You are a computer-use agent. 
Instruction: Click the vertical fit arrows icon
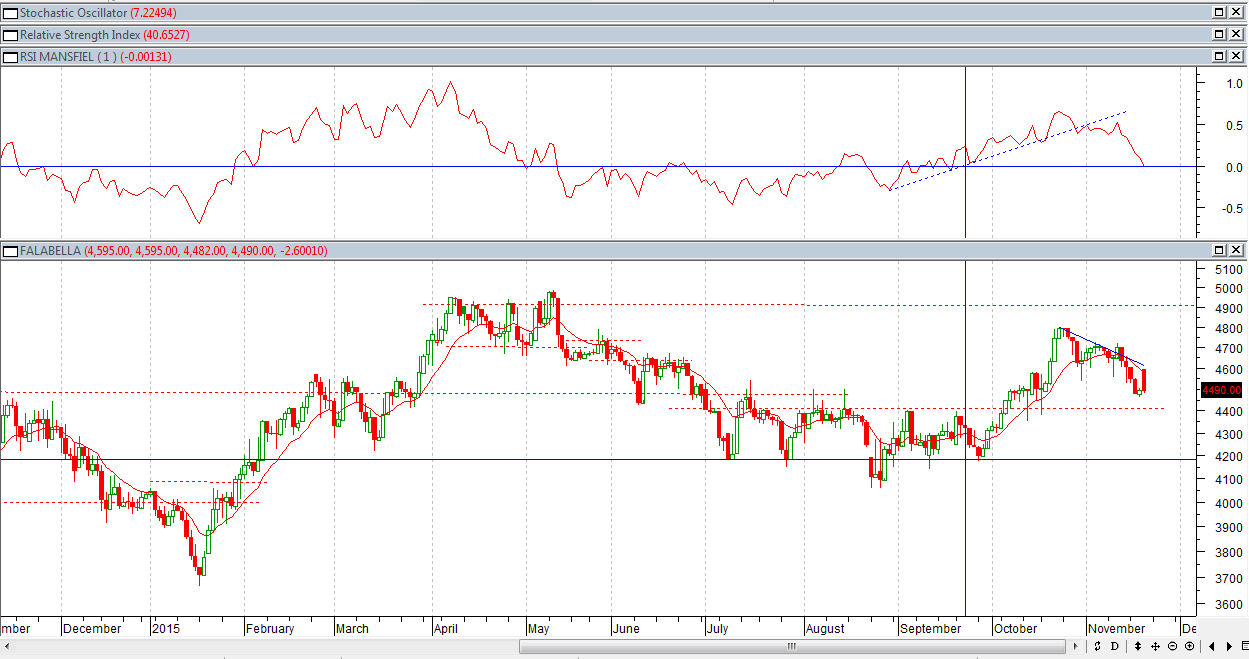pos(1139,647)
